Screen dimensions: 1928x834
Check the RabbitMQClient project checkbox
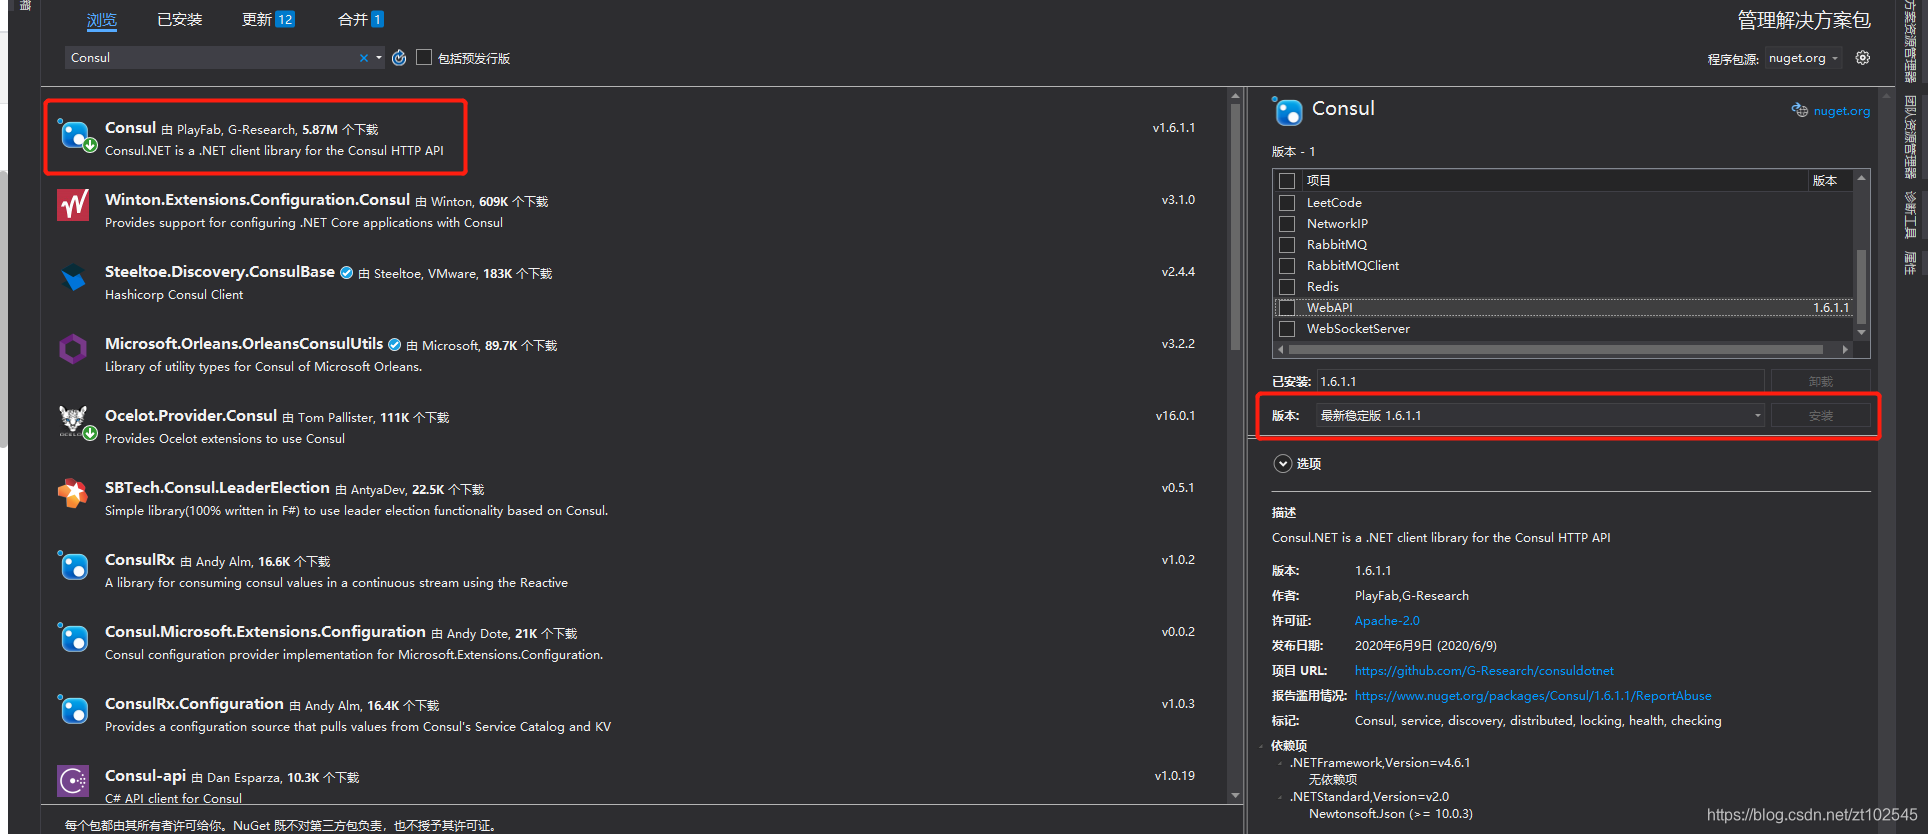(1287, 266)
